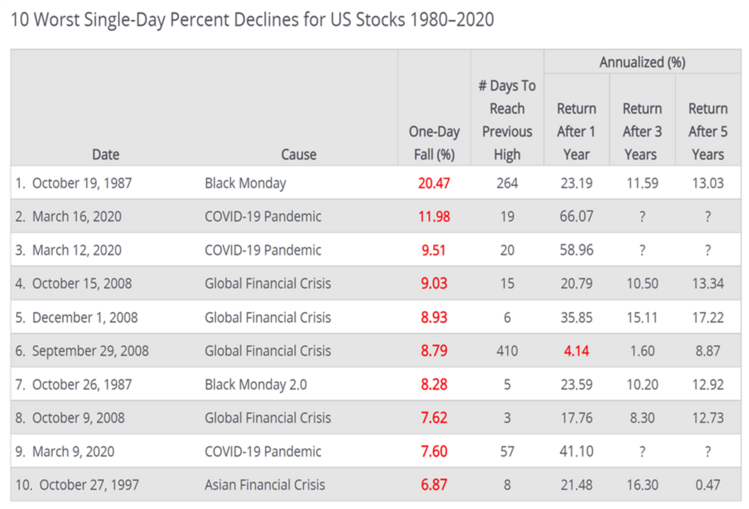
Task: Click the Return After 3 Years header
Action: (642, 131)
